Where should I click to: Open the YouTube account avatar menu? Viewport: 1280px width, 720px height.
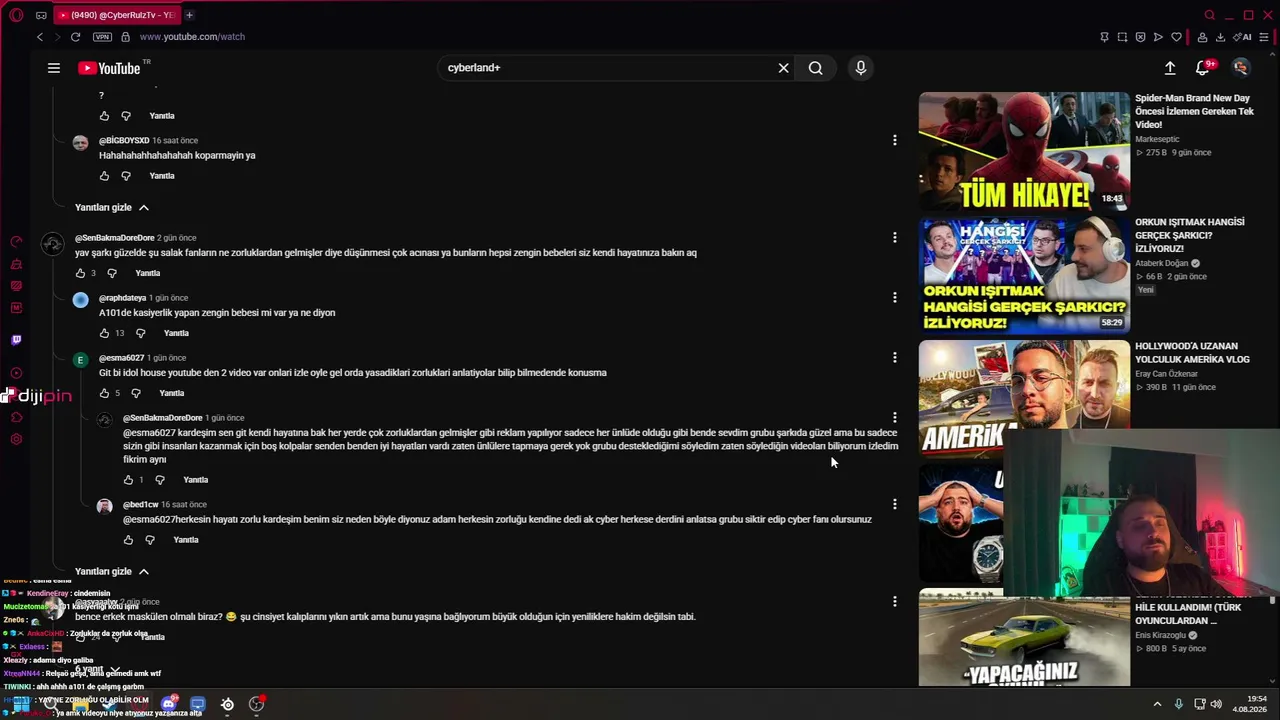(x=1241, y=68)
